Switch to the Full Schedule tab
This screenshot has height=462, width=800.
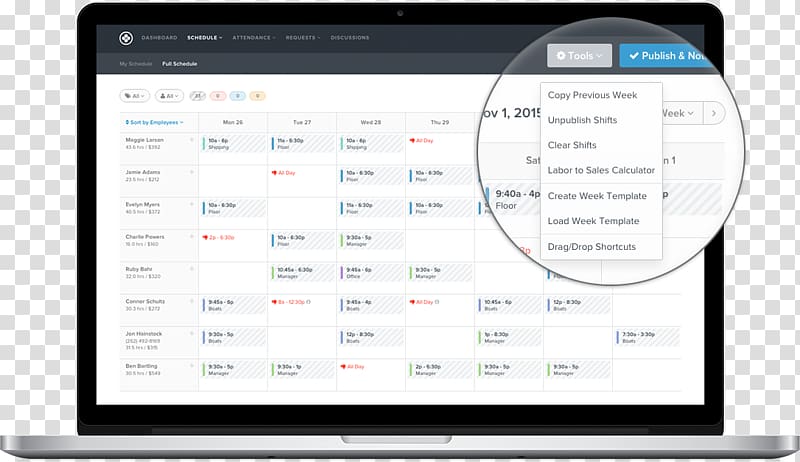coord(180,64)
